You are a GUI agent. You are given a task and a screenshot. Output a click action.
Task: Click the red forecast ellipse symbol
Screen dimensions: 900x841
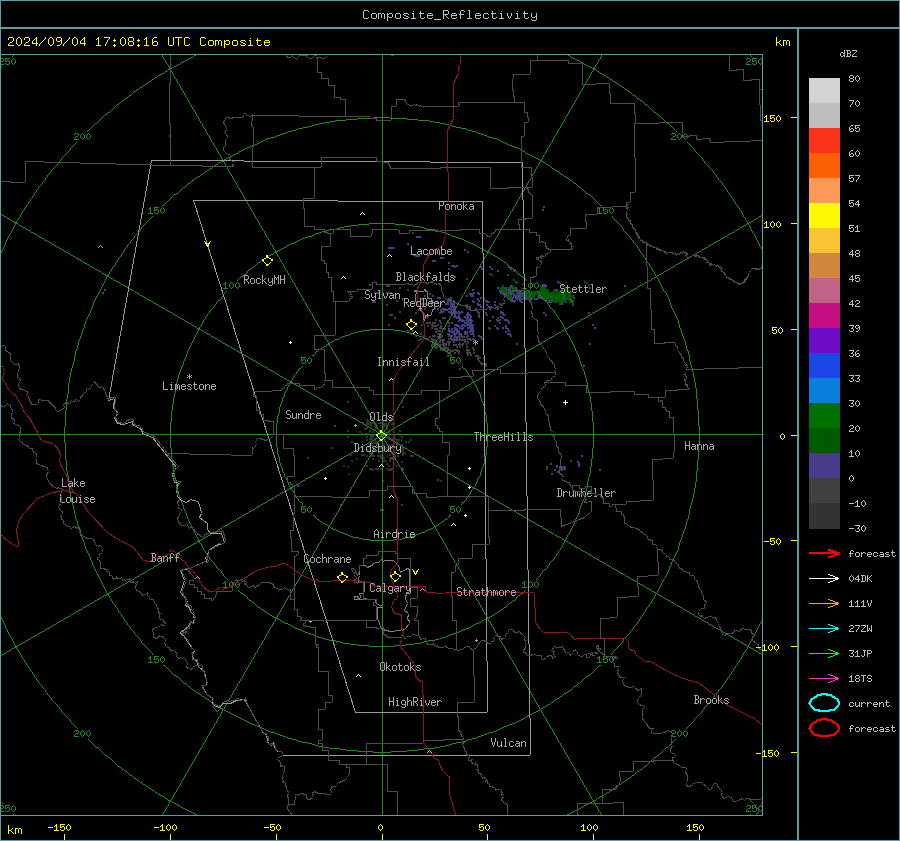(824, 728)
